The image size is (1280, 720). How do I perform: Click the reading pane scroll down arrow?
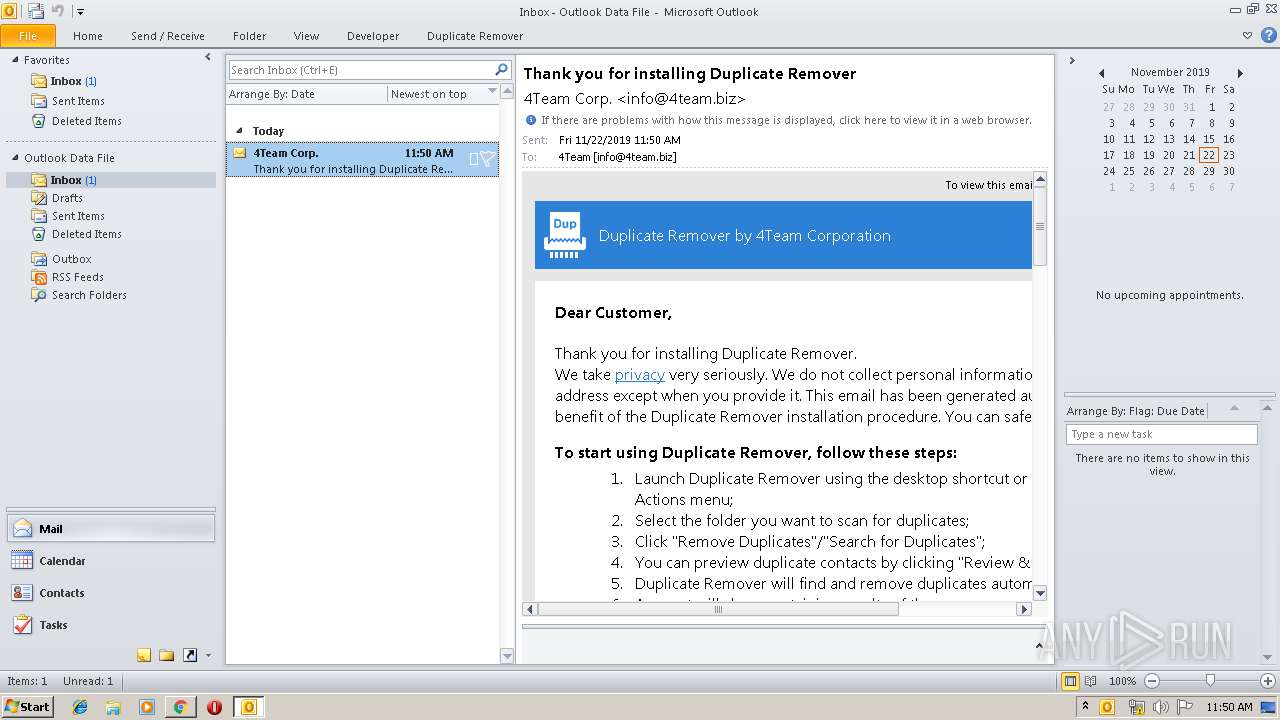[1040, 593]
